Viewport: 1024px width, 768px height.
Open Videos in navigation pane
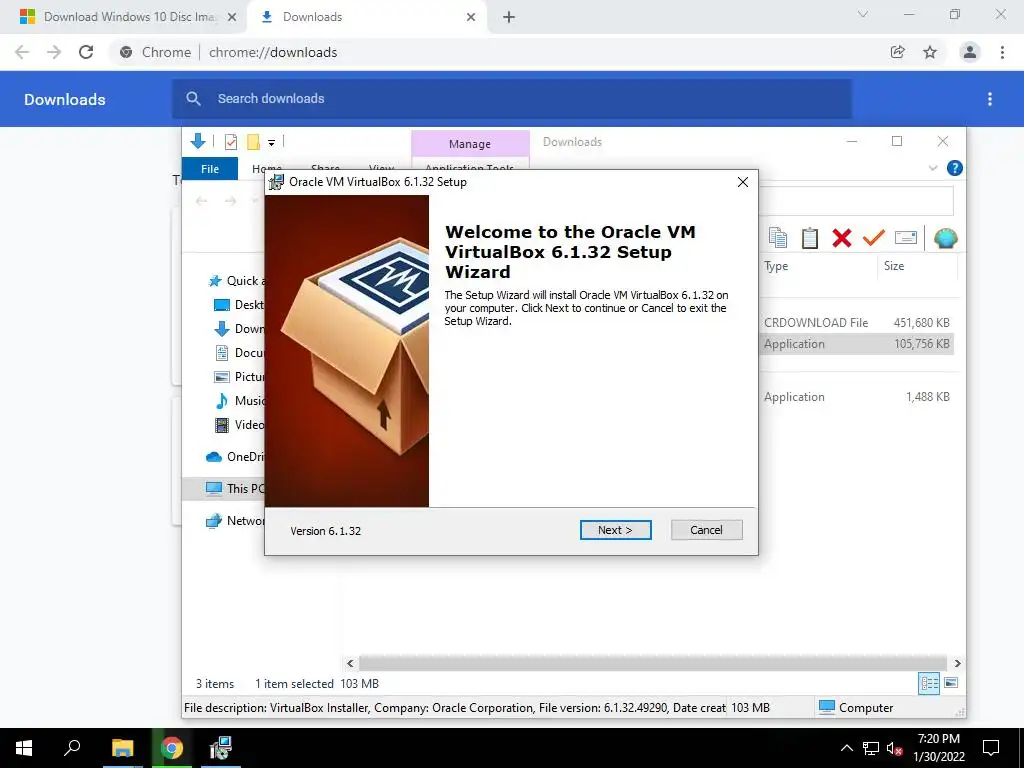tap(239, 425)
